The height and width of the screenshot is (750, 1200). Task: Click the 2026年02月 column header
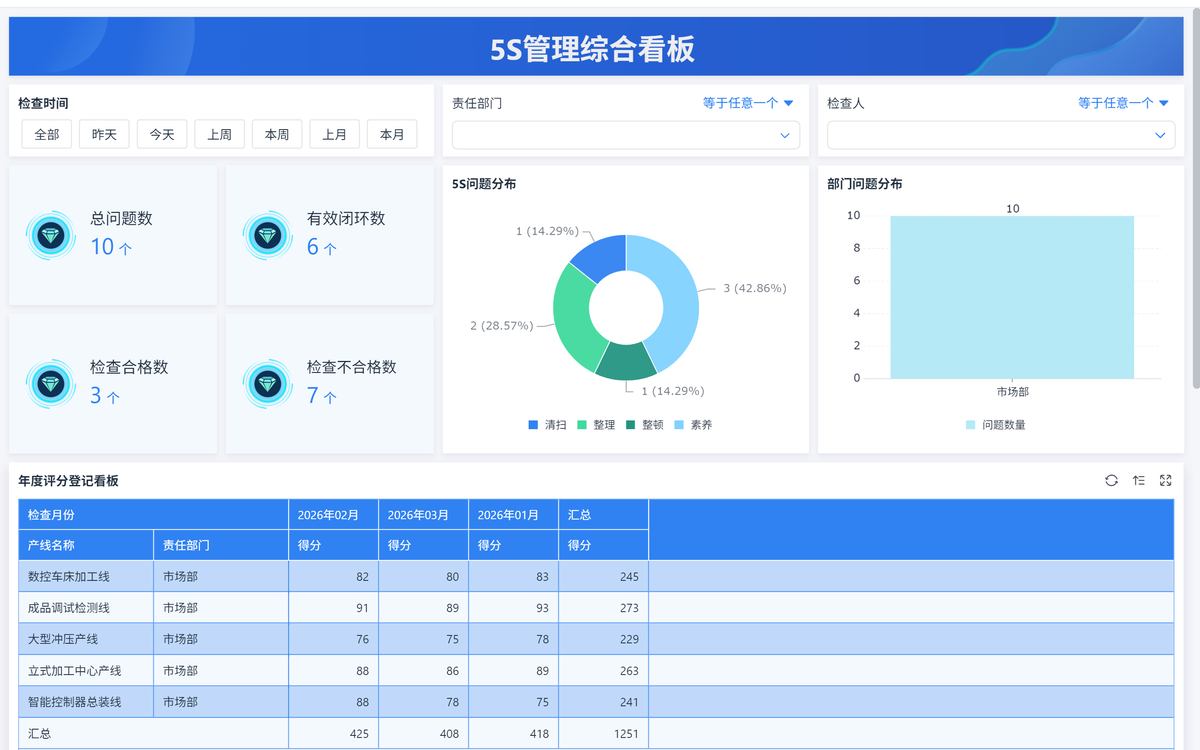point(333,515)
